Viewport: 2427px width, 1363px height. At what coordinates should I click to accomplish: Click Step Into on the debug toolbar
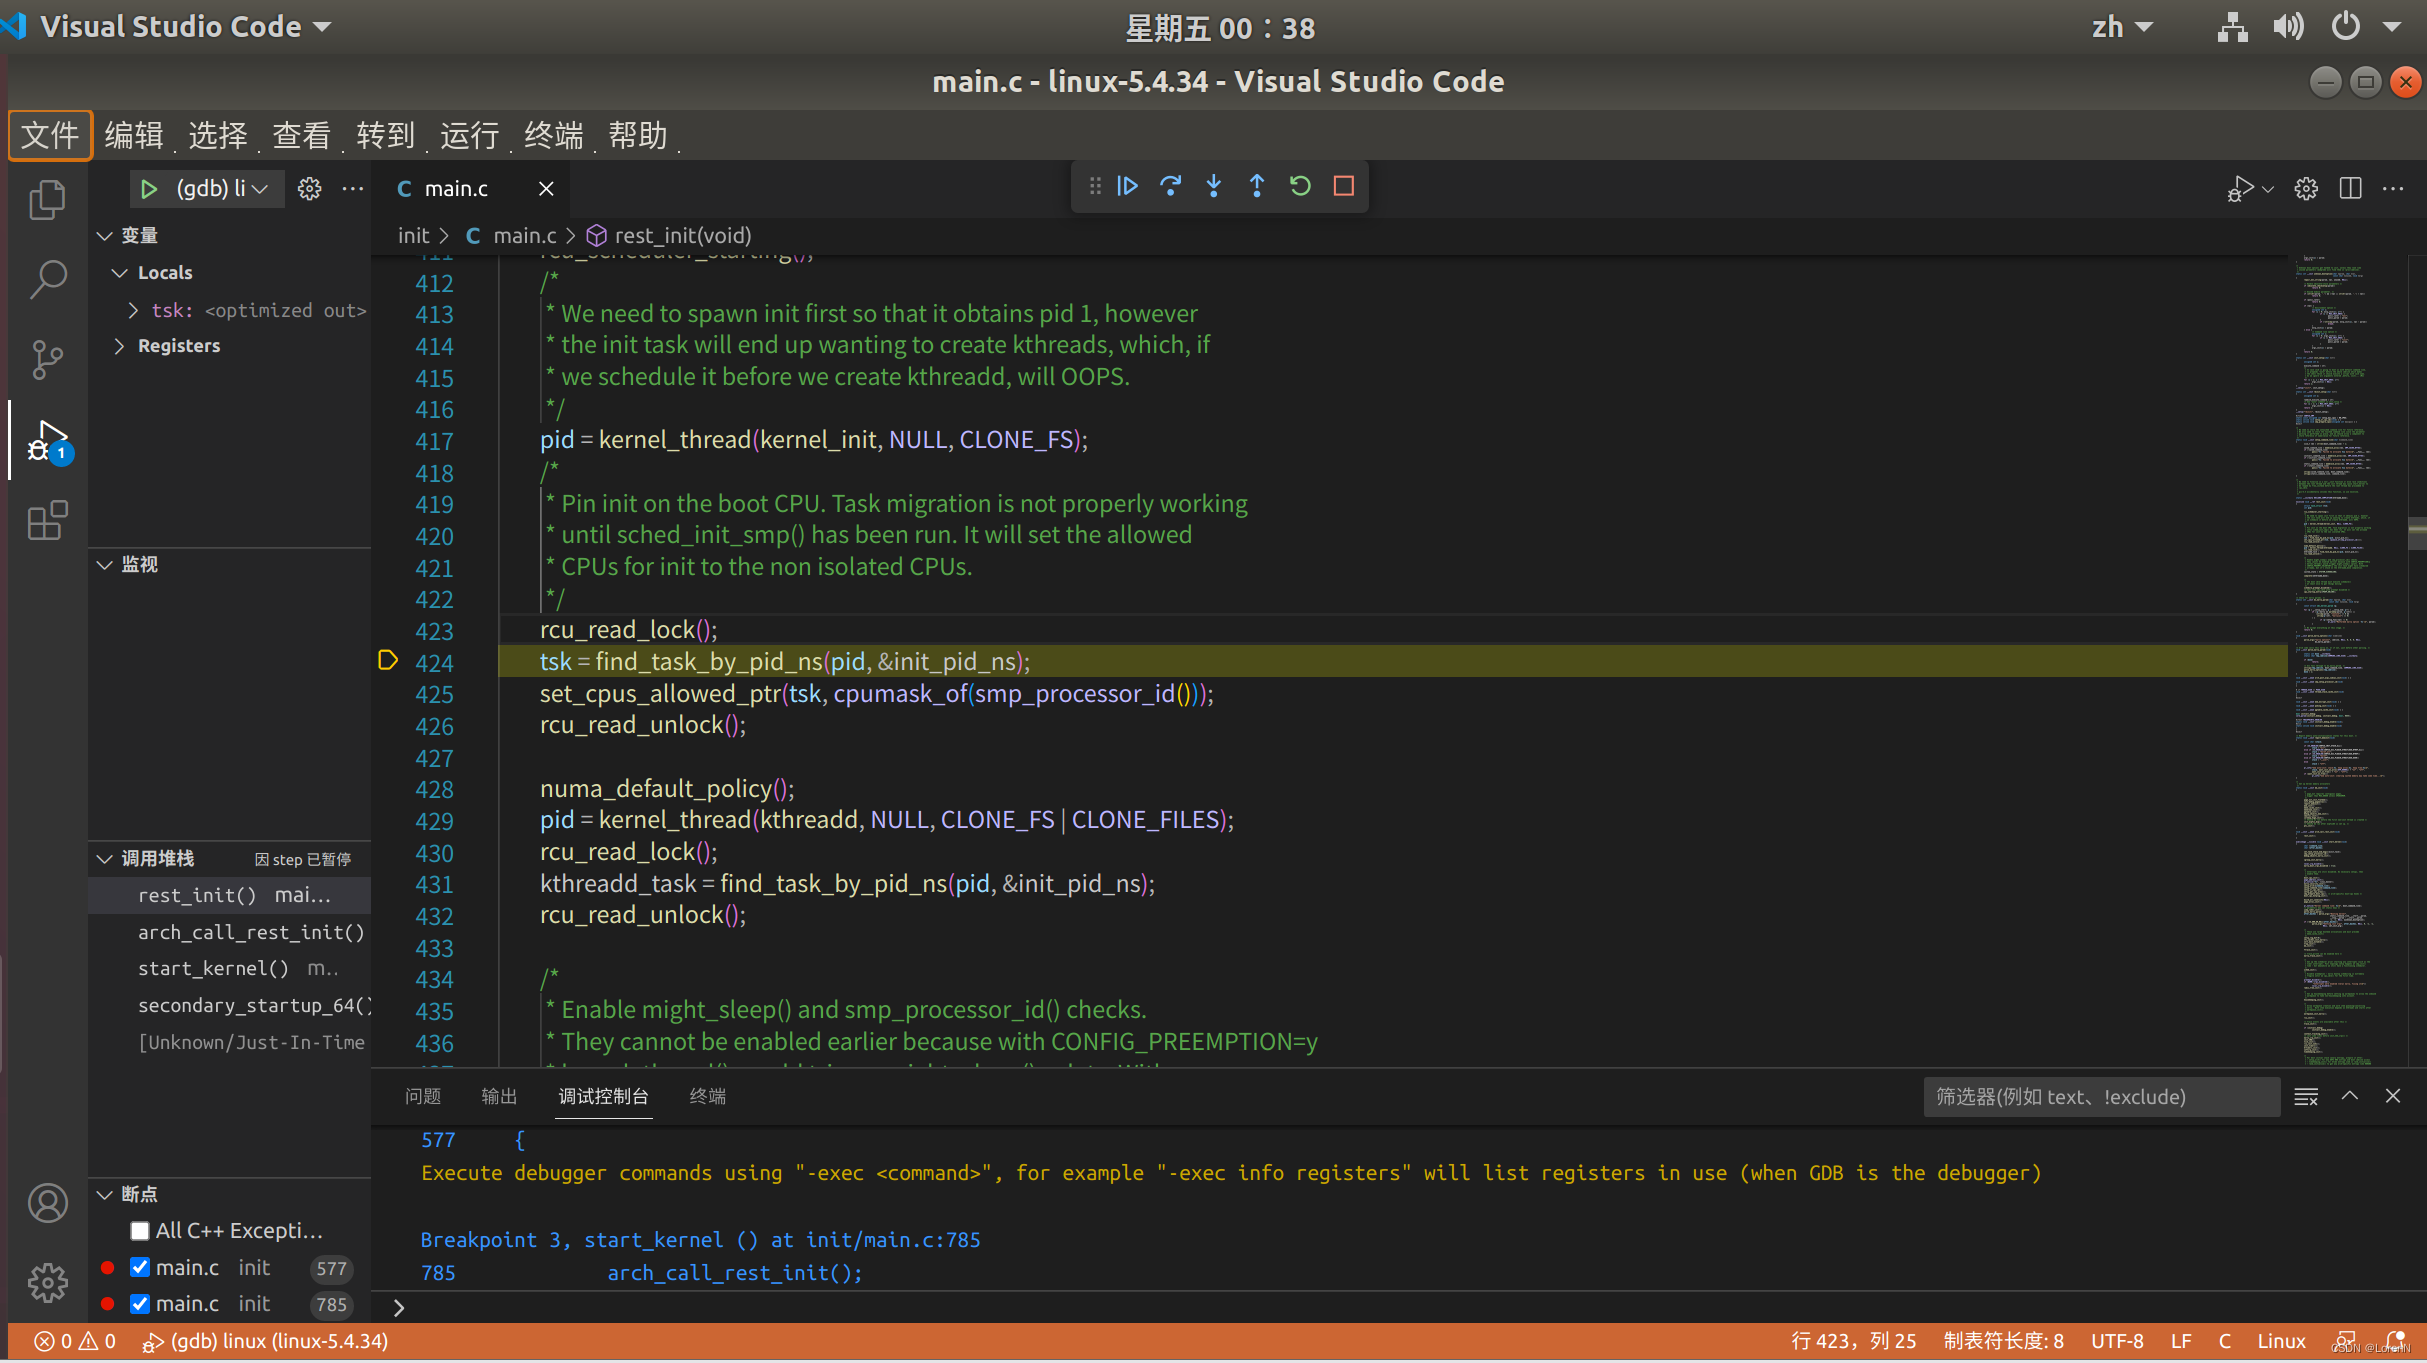click(1213, 186)
